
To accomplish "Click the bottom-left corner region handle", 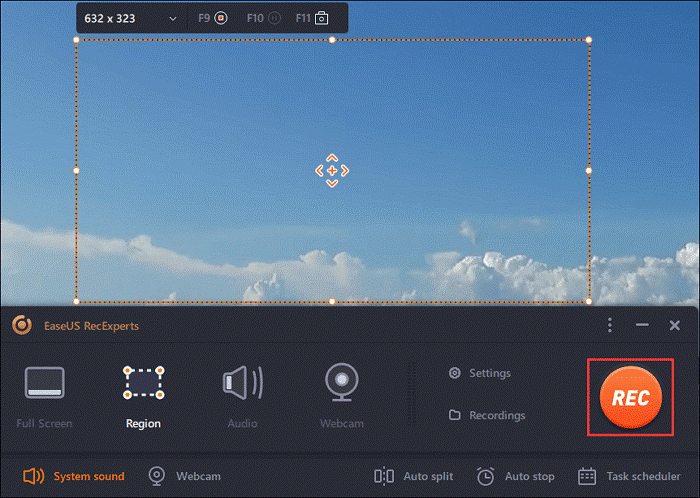I will pyautogui.click(x=76, y=302).
